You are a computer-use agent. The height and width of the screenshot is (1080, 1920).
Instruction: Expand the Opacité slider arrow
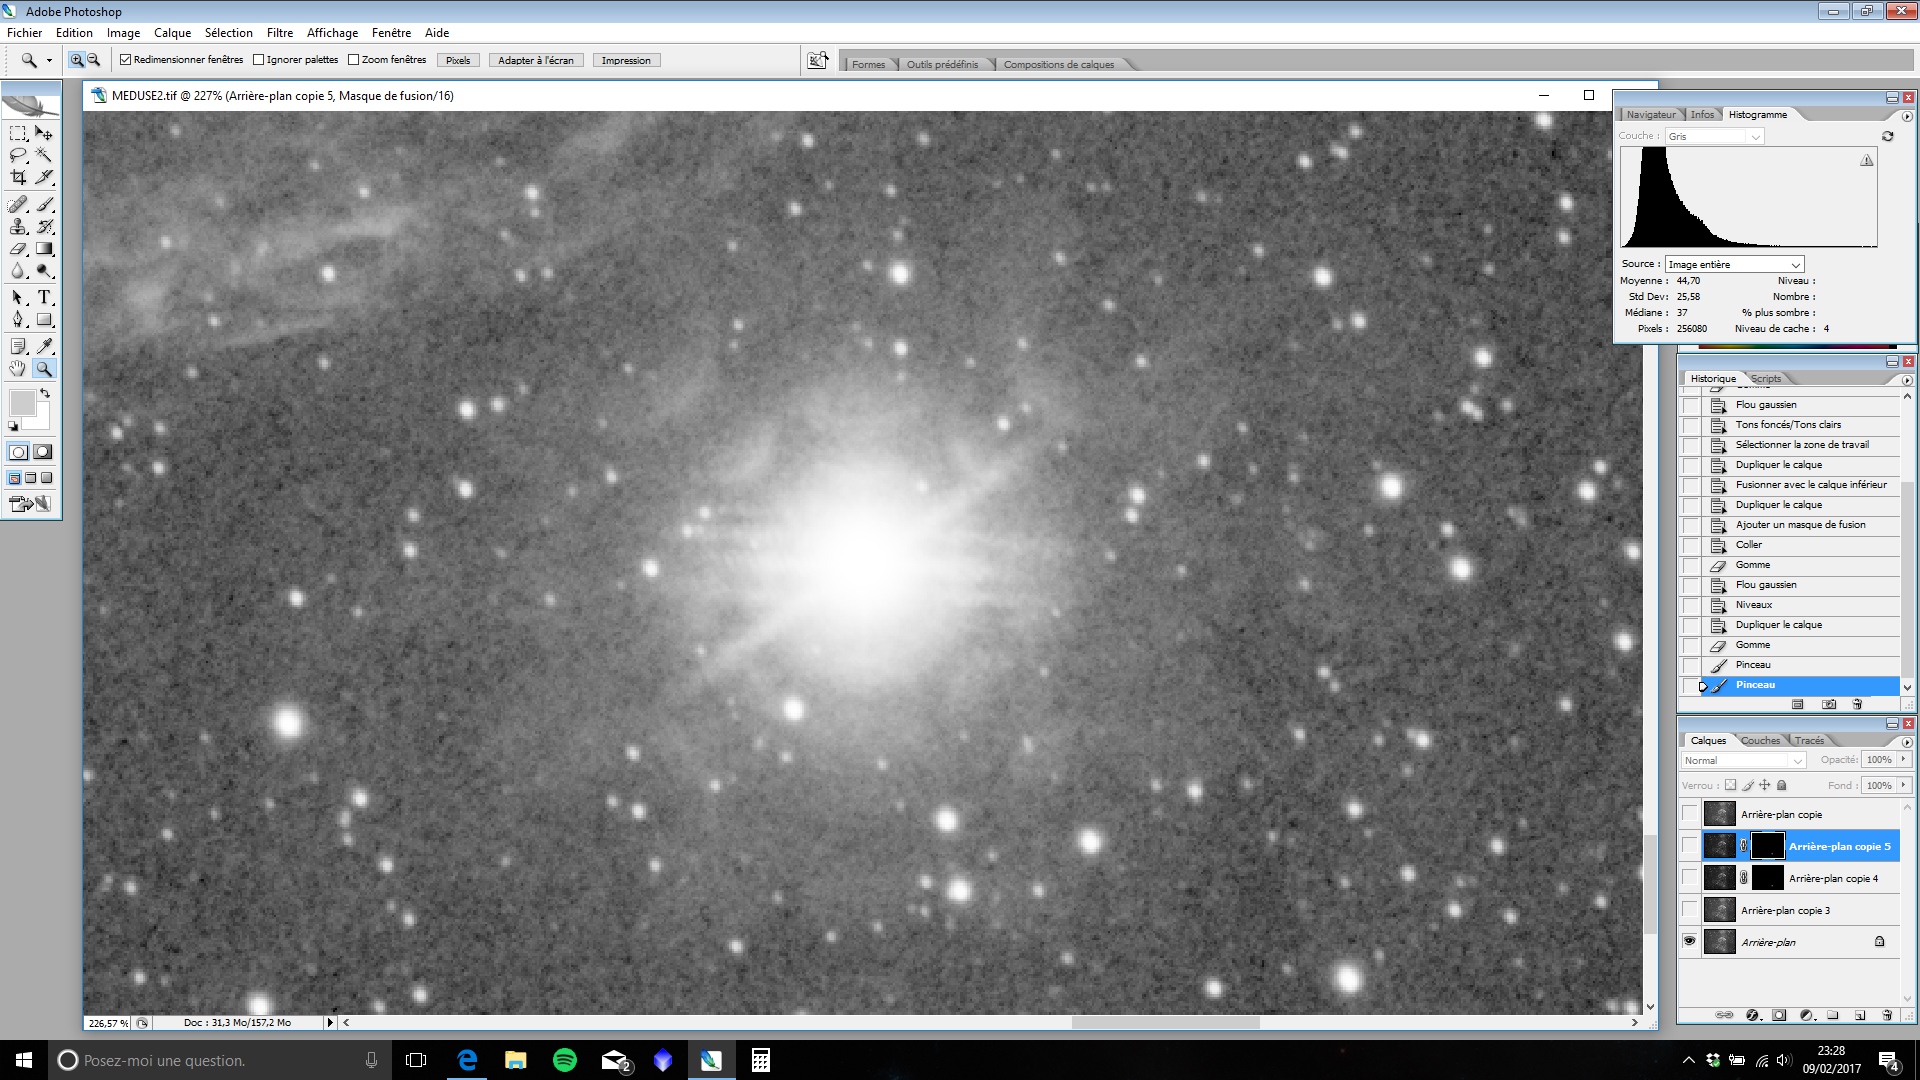tap(1904, 760)
